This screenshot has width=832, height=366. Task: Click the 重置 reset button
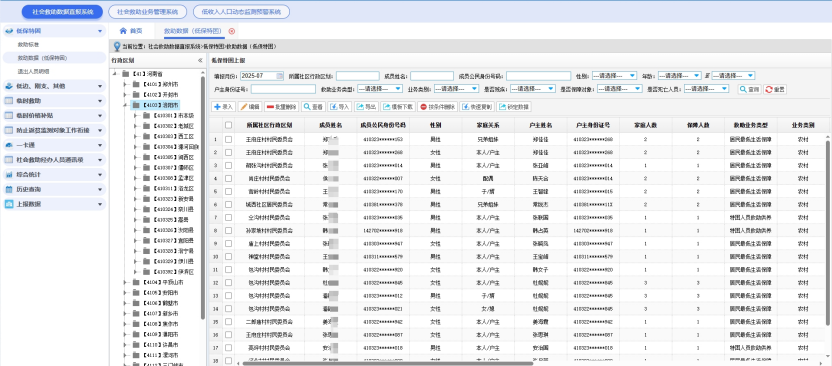tap(775, 90)
